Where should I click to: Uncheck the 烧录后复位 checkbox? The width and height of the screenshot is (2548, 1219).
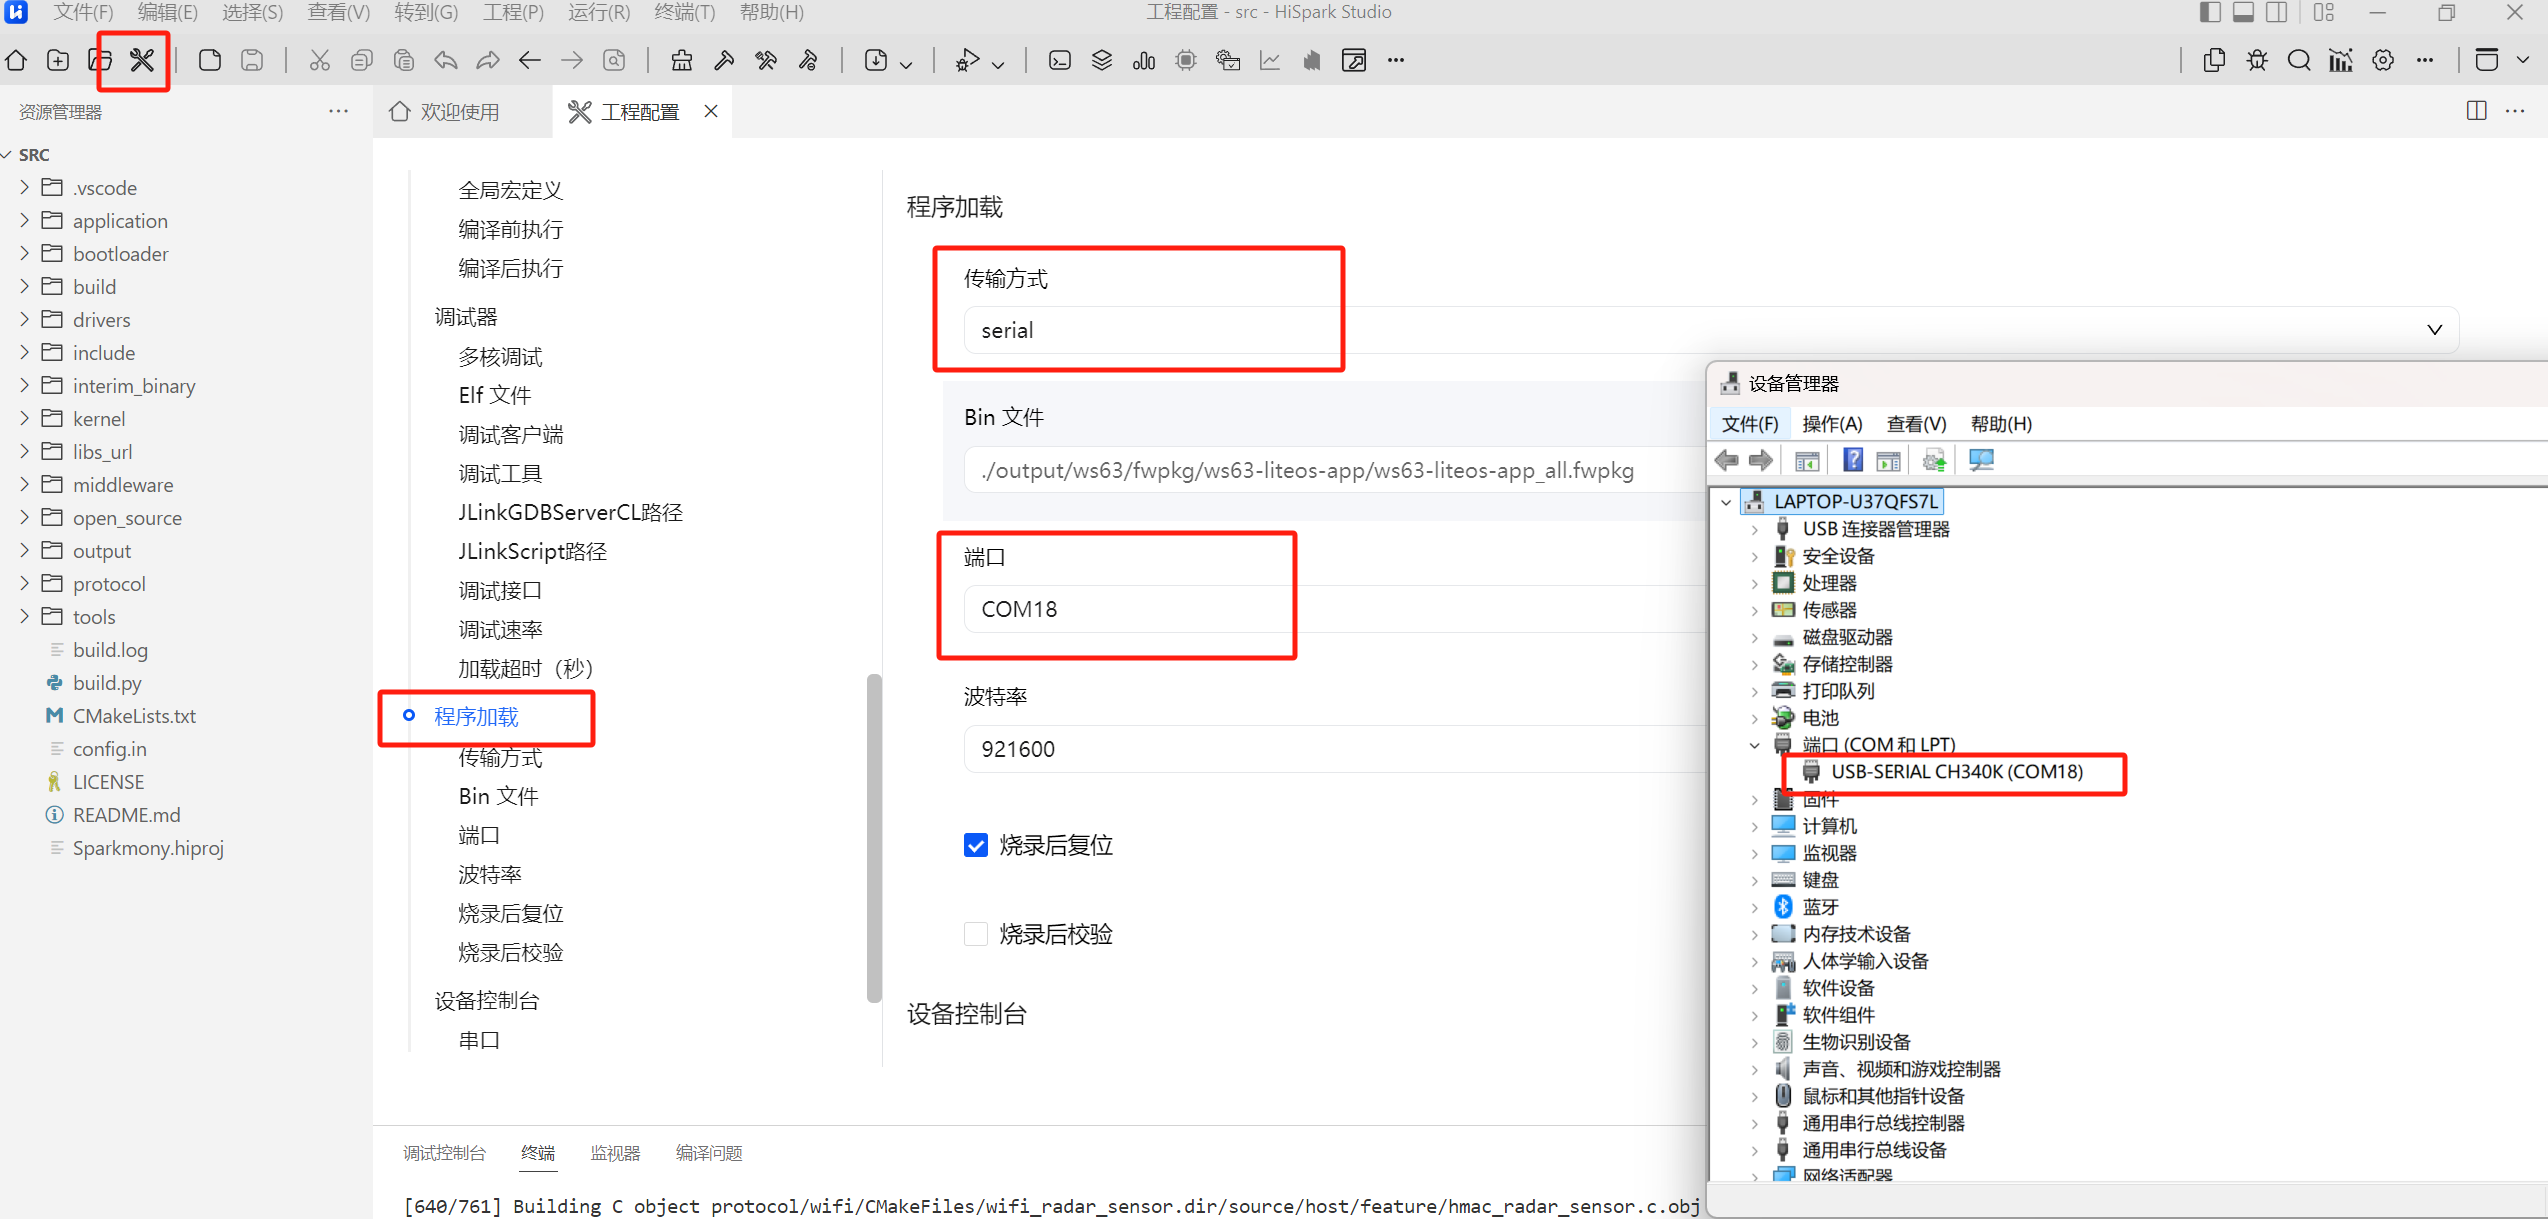pyautogui.click(x=976, y=845)
